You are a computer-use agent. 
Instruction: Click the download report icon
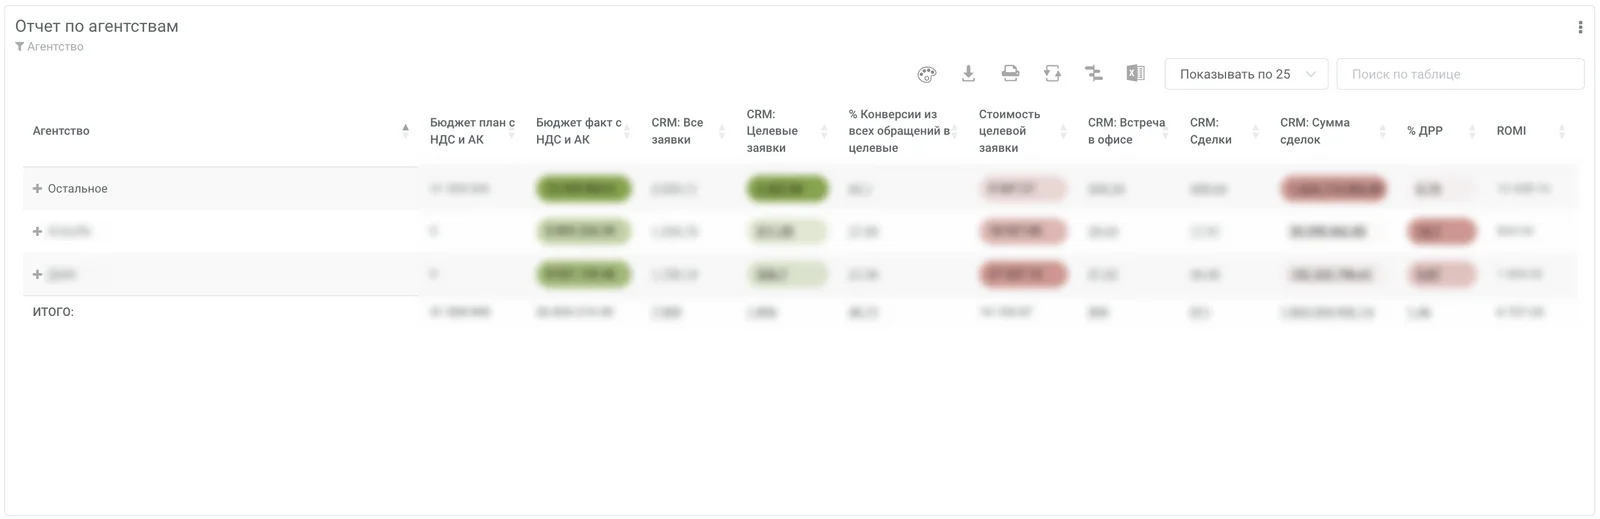[968, 74]
